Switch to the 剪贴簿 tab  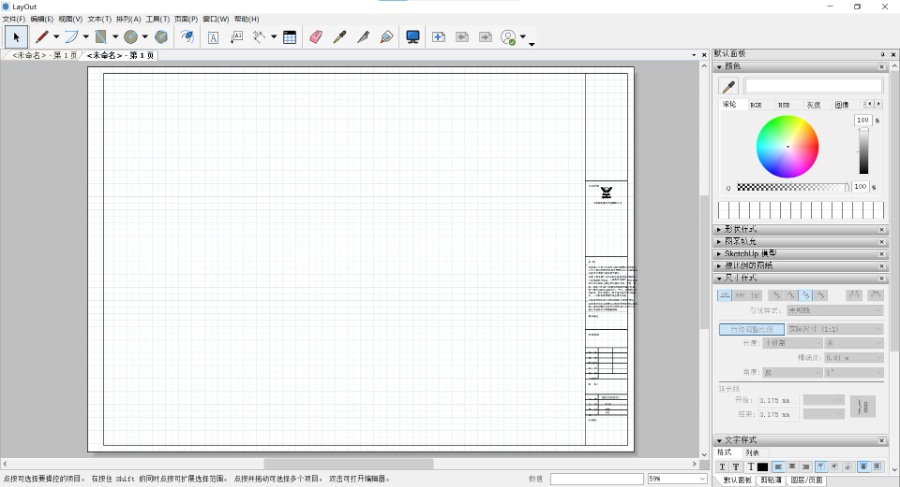tap(769, 480)
